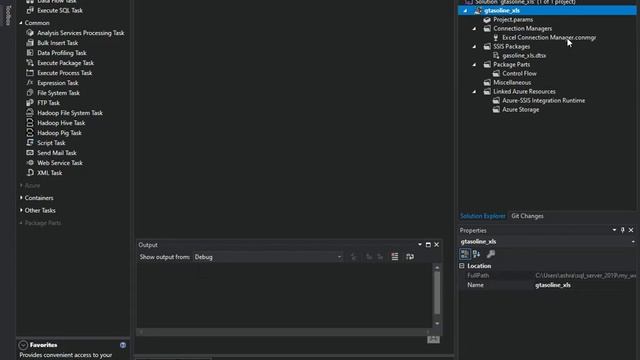Maximize the Output window
640x360 pixels.
(x=428, y=244)
